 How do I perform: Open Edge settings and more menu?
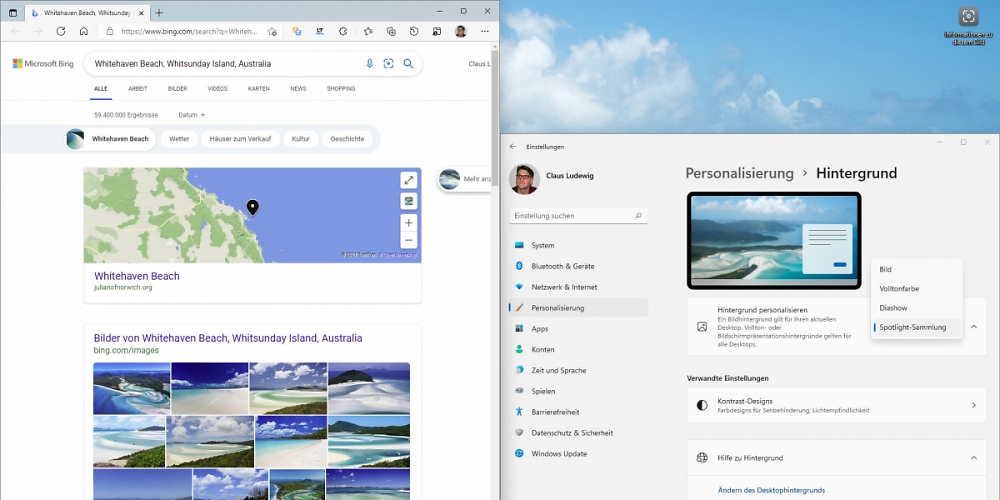pyautogui.click(x=485, y=31)
